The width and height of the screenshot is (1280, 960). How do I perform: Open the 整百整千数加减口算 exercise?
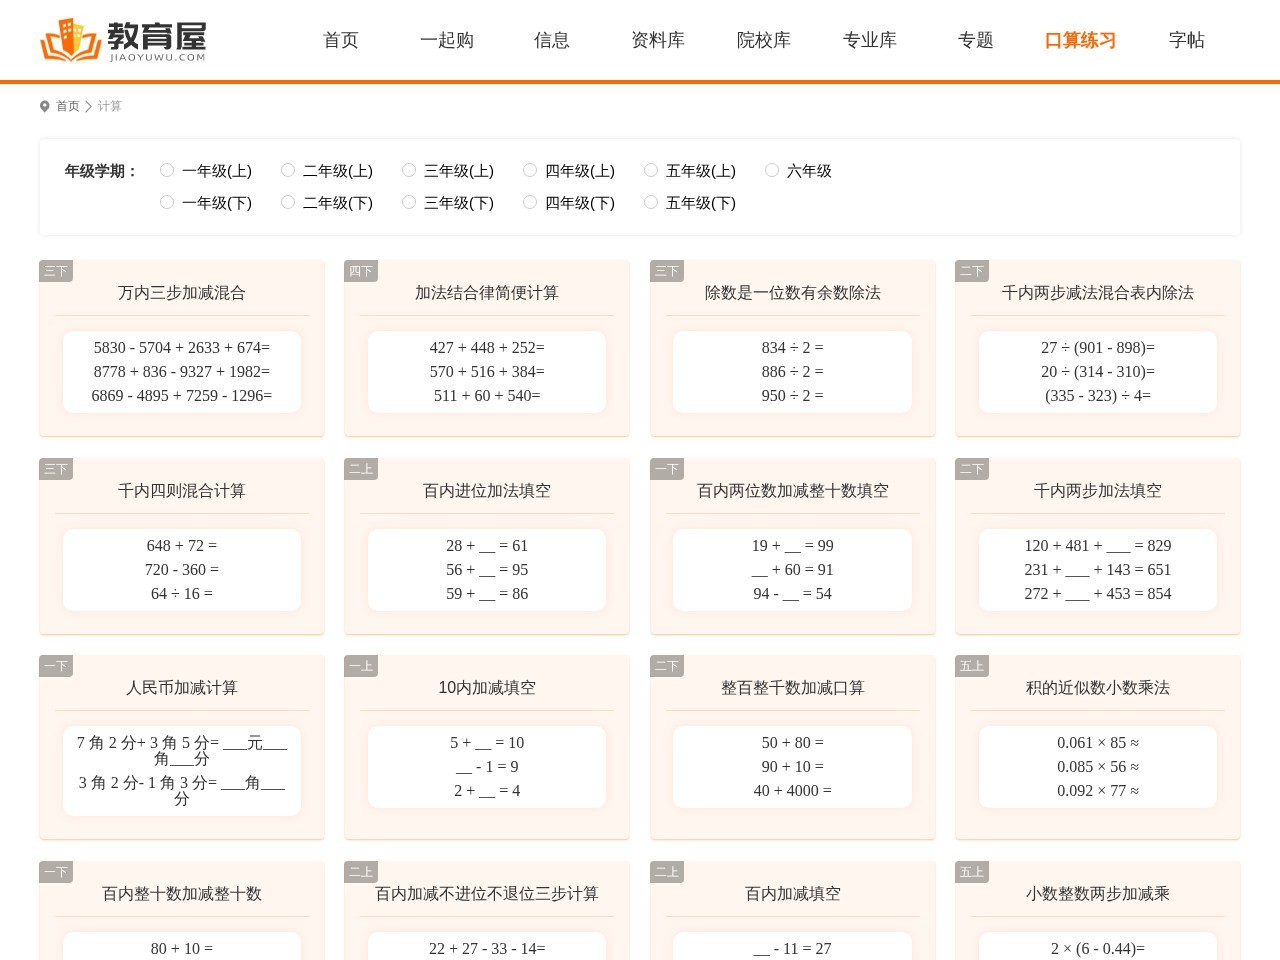(793, 688)
